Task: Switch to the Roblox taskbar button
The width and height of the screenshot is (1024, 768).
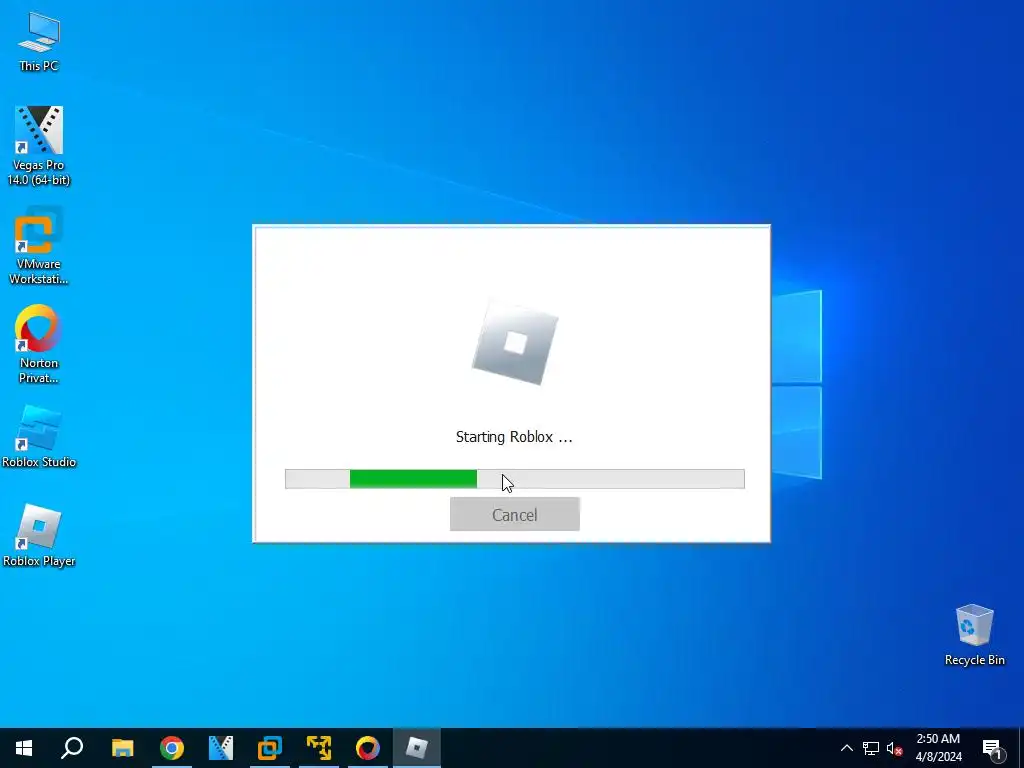Action: coord(417,748)
